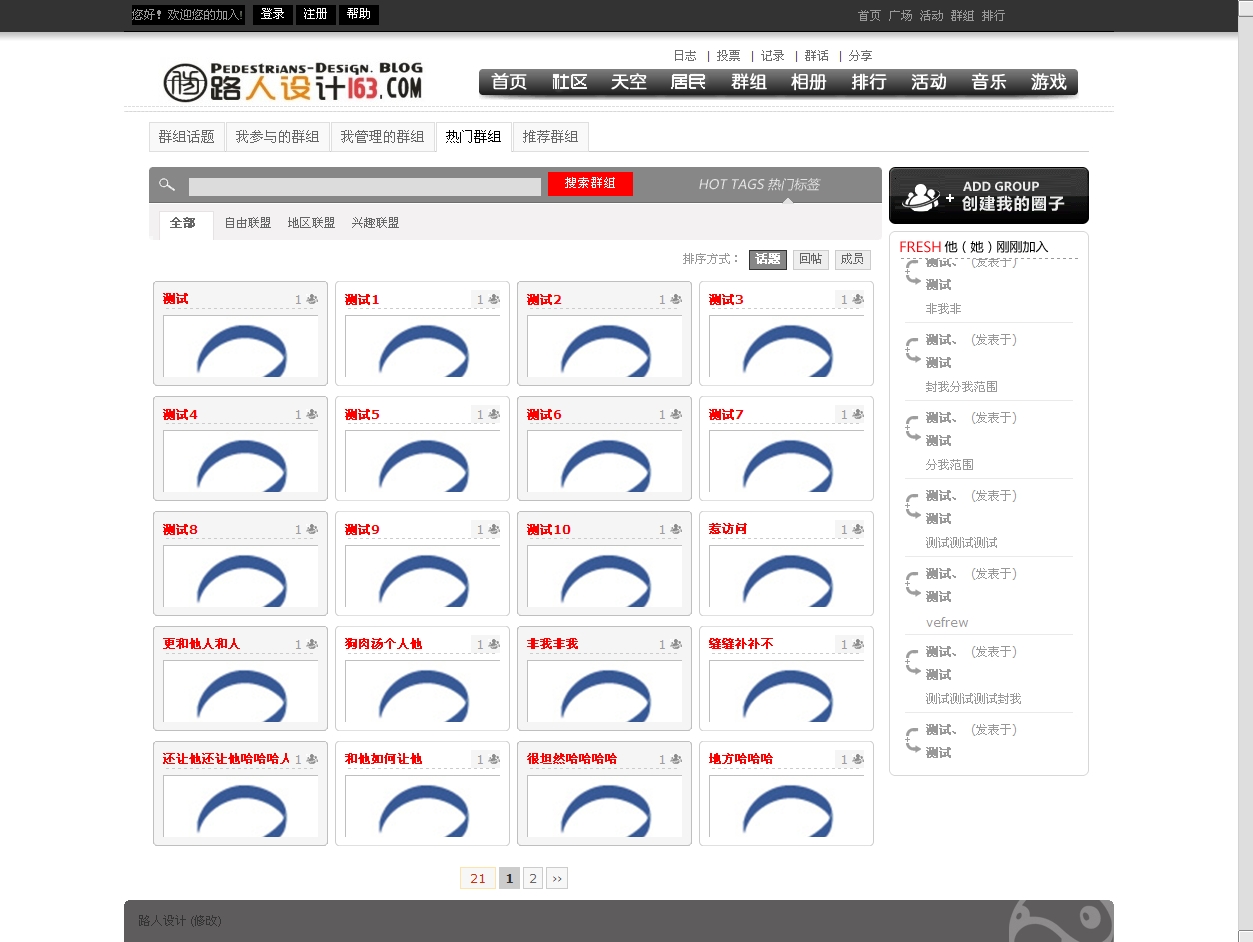This screenshot has width=1253, height=942.
Task: Click the 记录 sub-navigation link
Action: [x=772, y=56]
